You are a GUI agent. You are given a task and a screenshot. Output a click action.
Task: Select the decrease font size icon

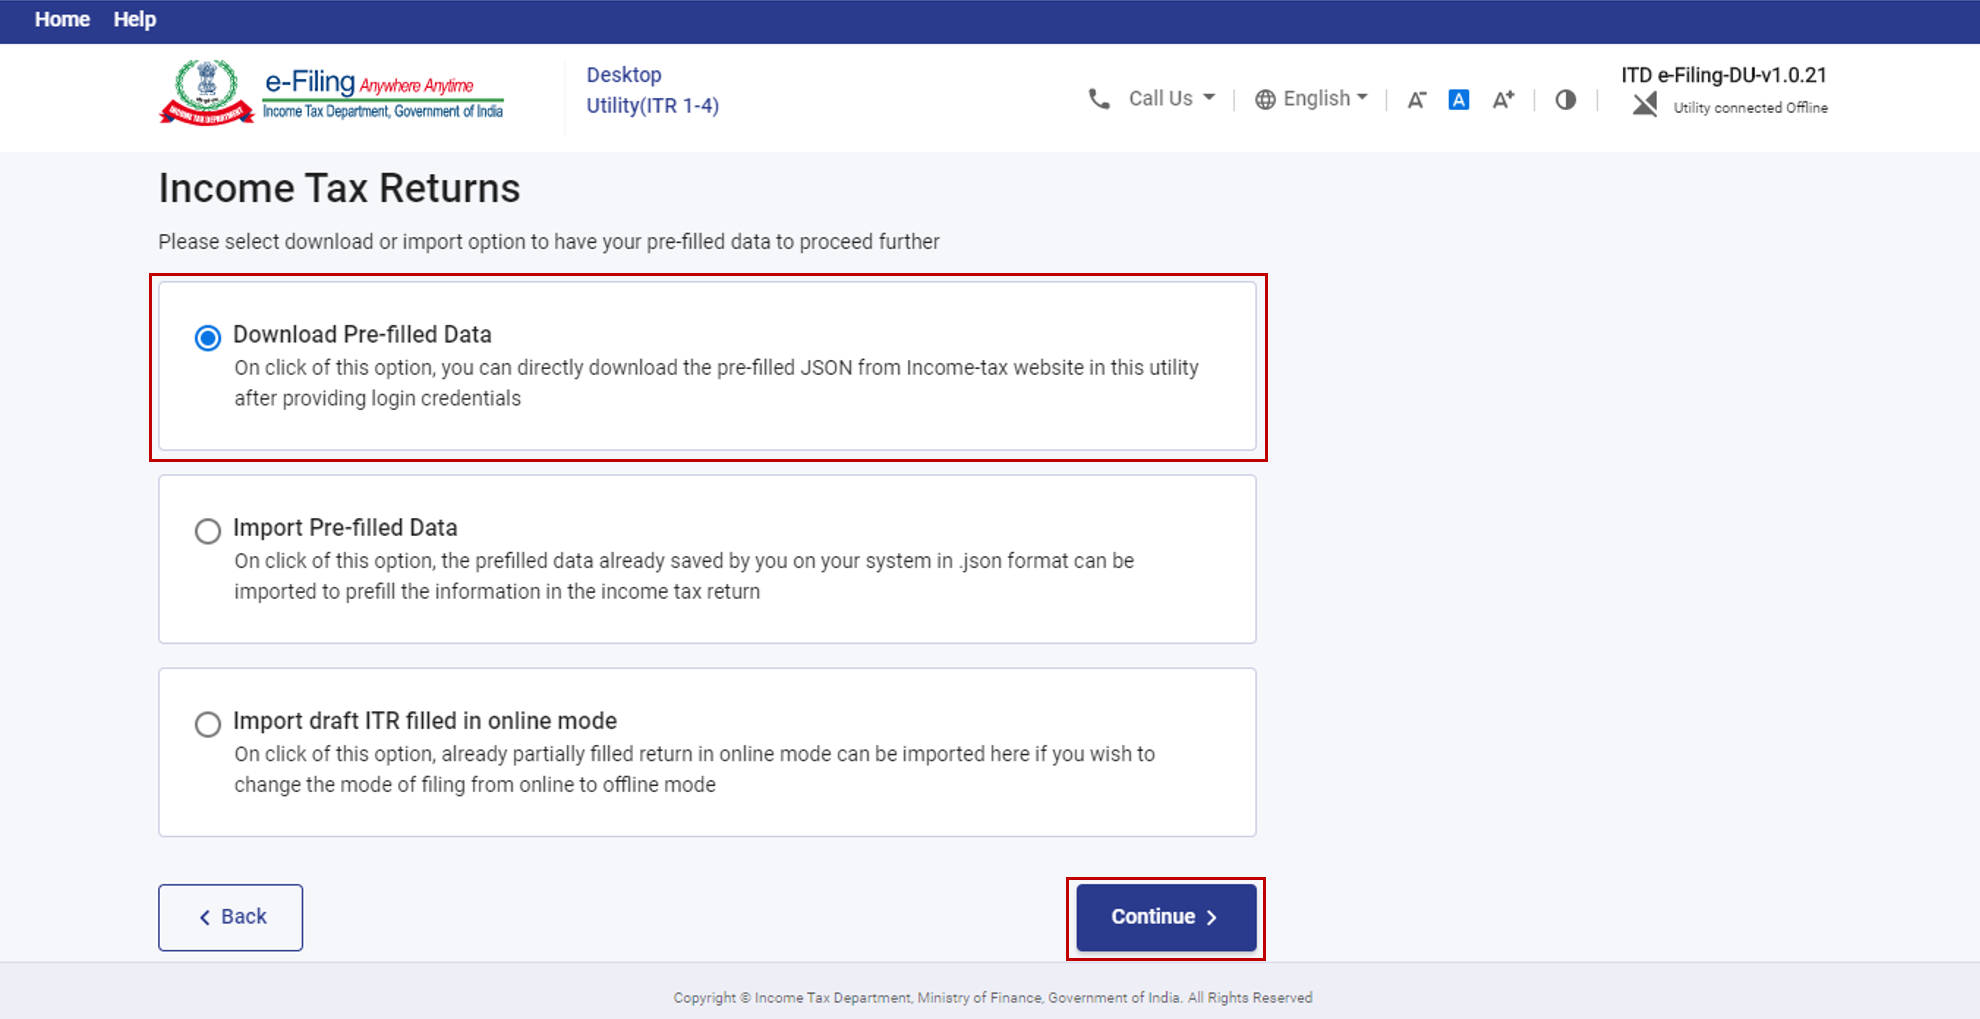click(1416, 99)
